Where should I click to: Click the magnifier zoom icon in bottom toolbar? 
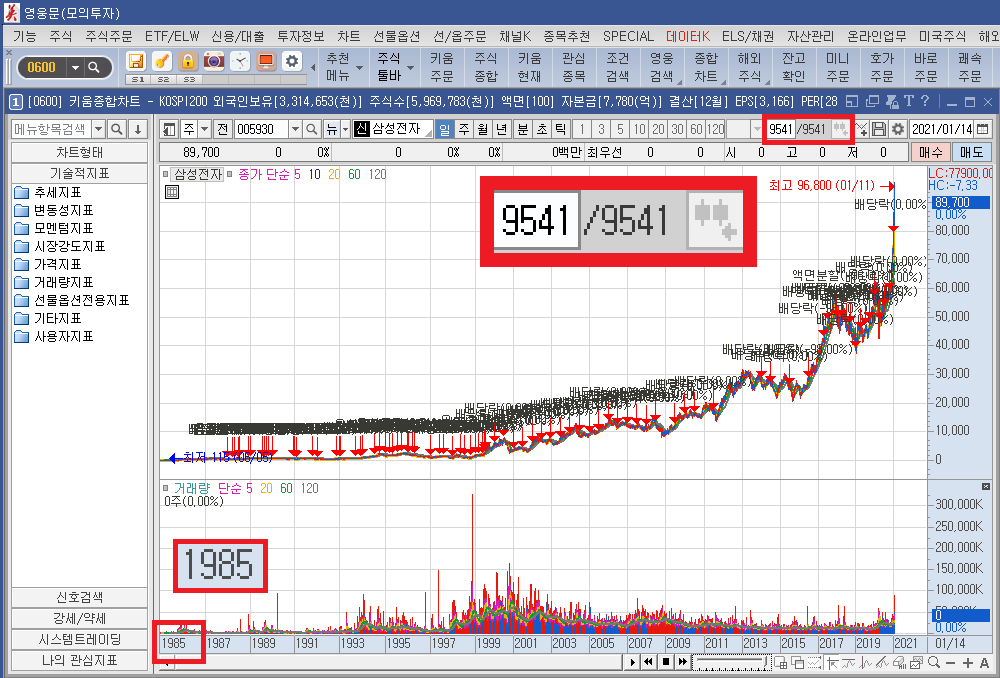pyautogui.click(x=934, y=663)
